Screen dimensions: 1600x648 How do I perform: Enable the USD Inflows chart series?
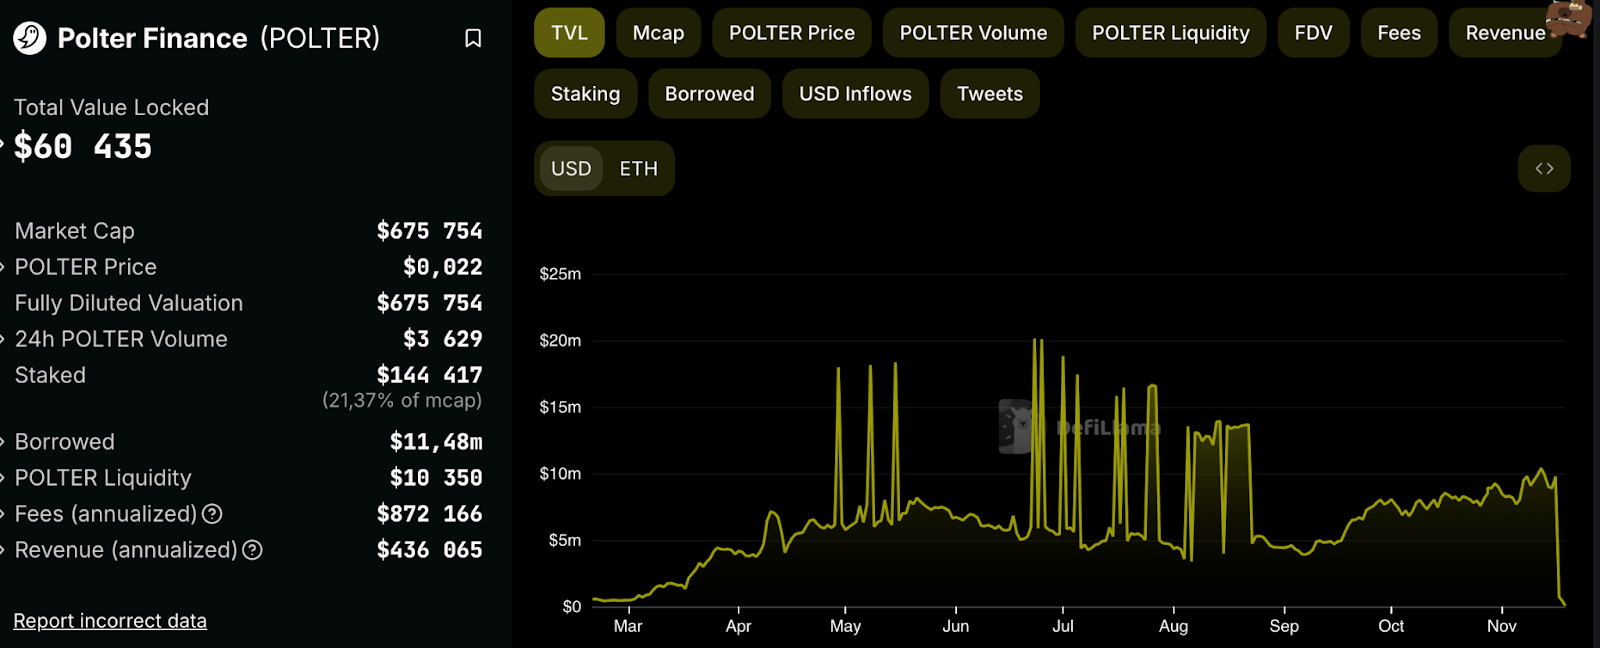point(855,94)
